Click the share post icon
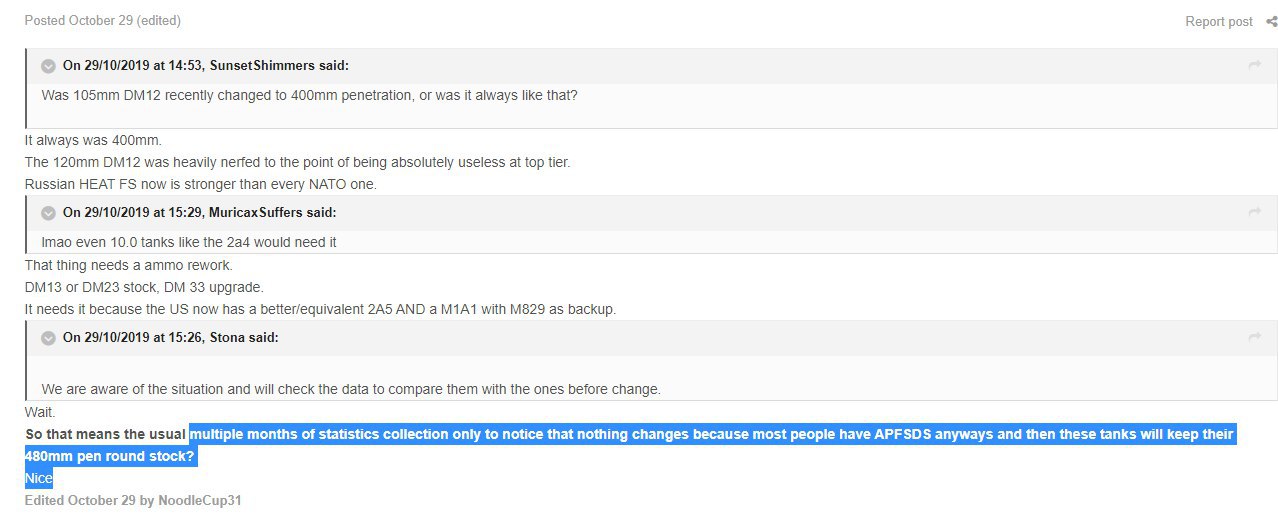The image size is (1278, 515). (x=1271, y=22)
